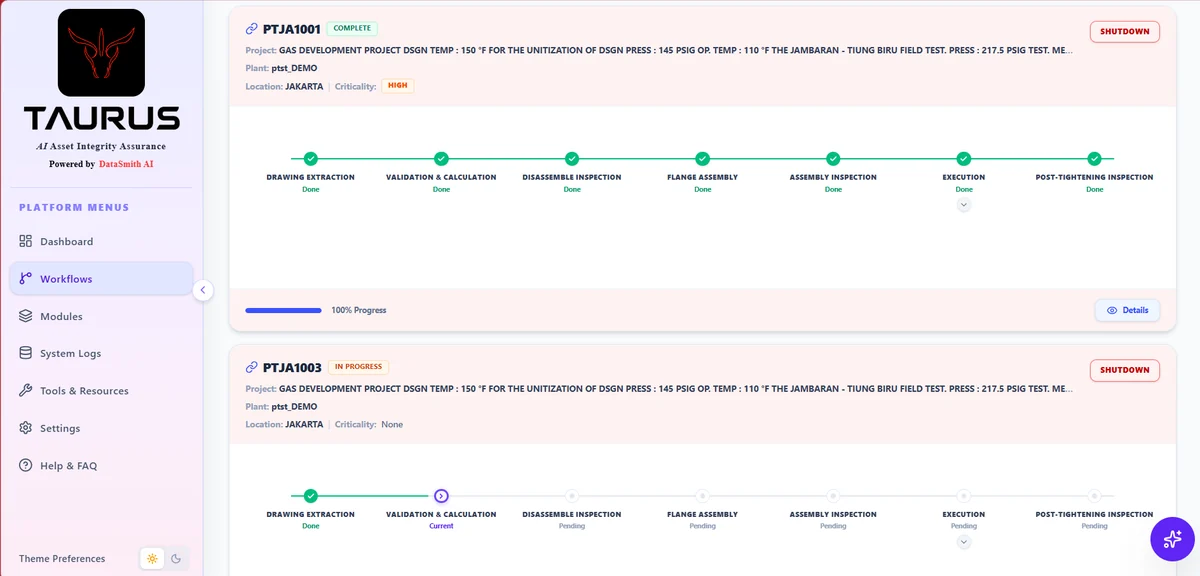This screenshot has width=1200, height=576.
Task: Open the PTJA1001 workflow title
Action: [x=292, y=30]
